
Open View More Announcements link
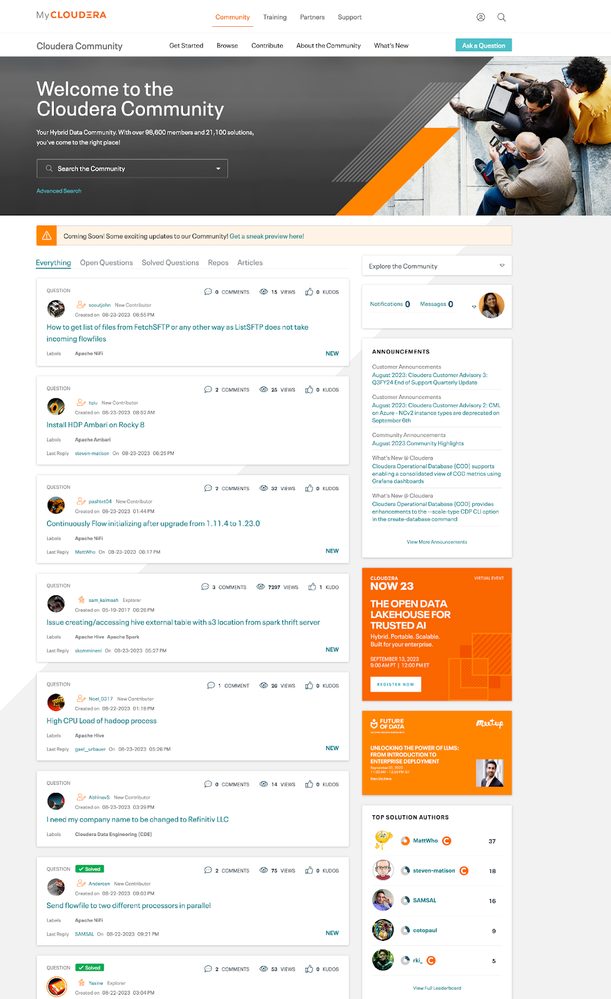[437, 542]
